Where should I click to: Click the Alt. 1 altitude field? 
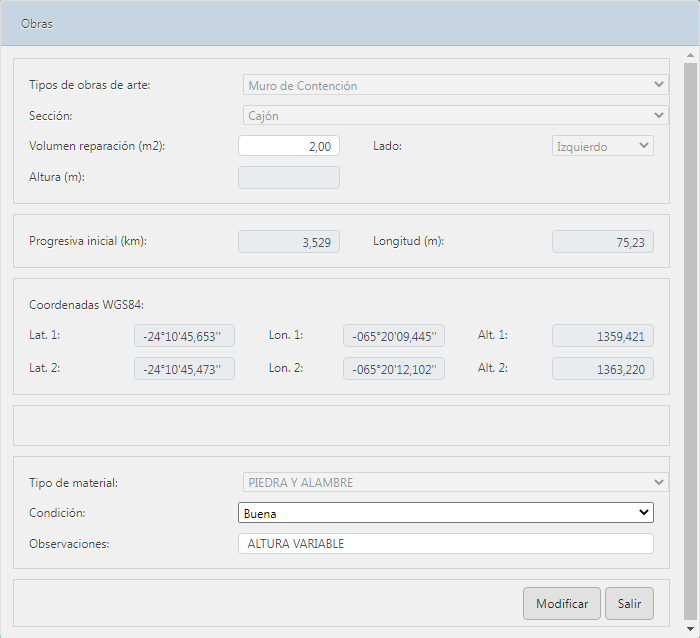pyautogui.click(x=603, y=336)
